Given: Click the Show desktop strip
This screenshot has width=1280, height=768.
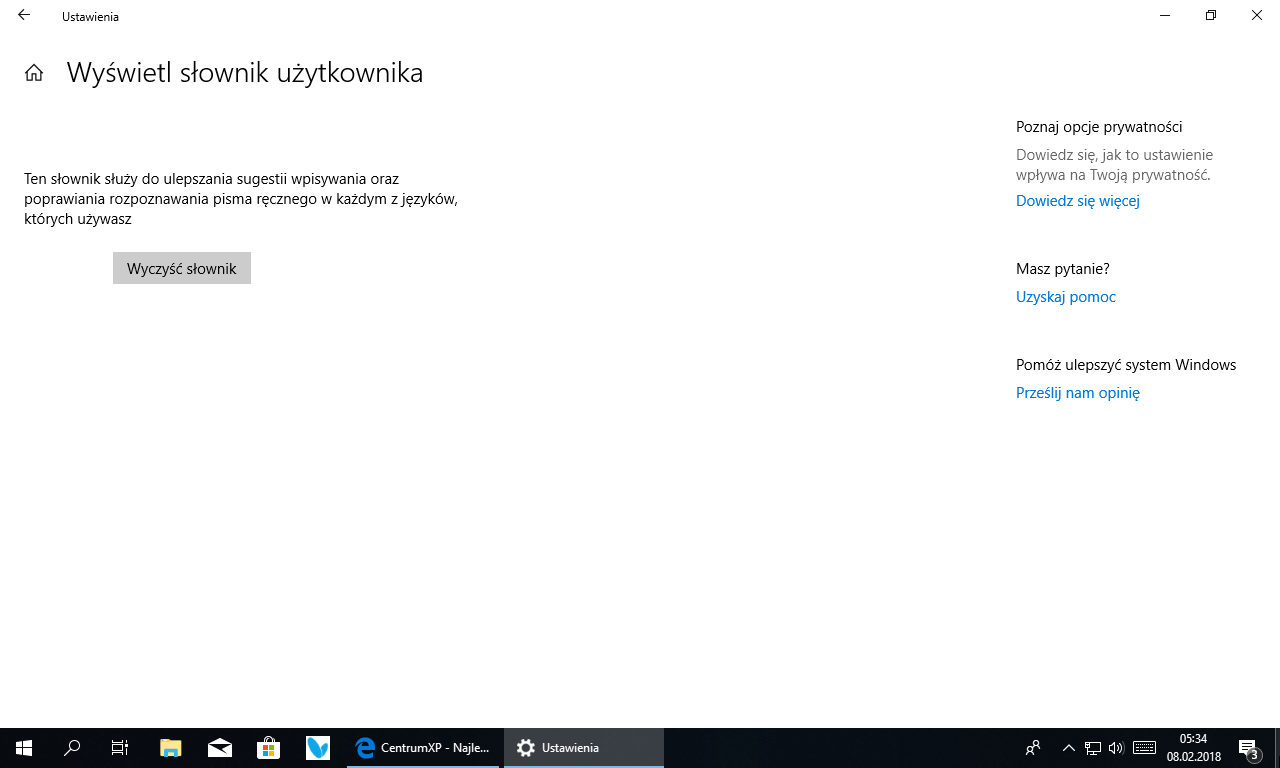Looking at the screenshot, I should click(1277, 748).
